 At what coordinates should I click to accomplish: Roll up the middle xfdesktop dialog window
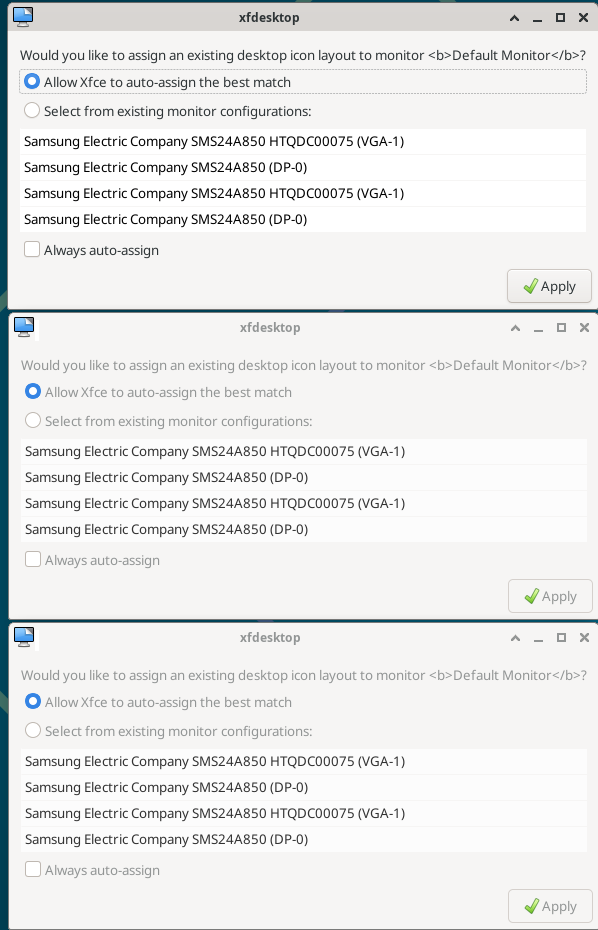[516, 327]
